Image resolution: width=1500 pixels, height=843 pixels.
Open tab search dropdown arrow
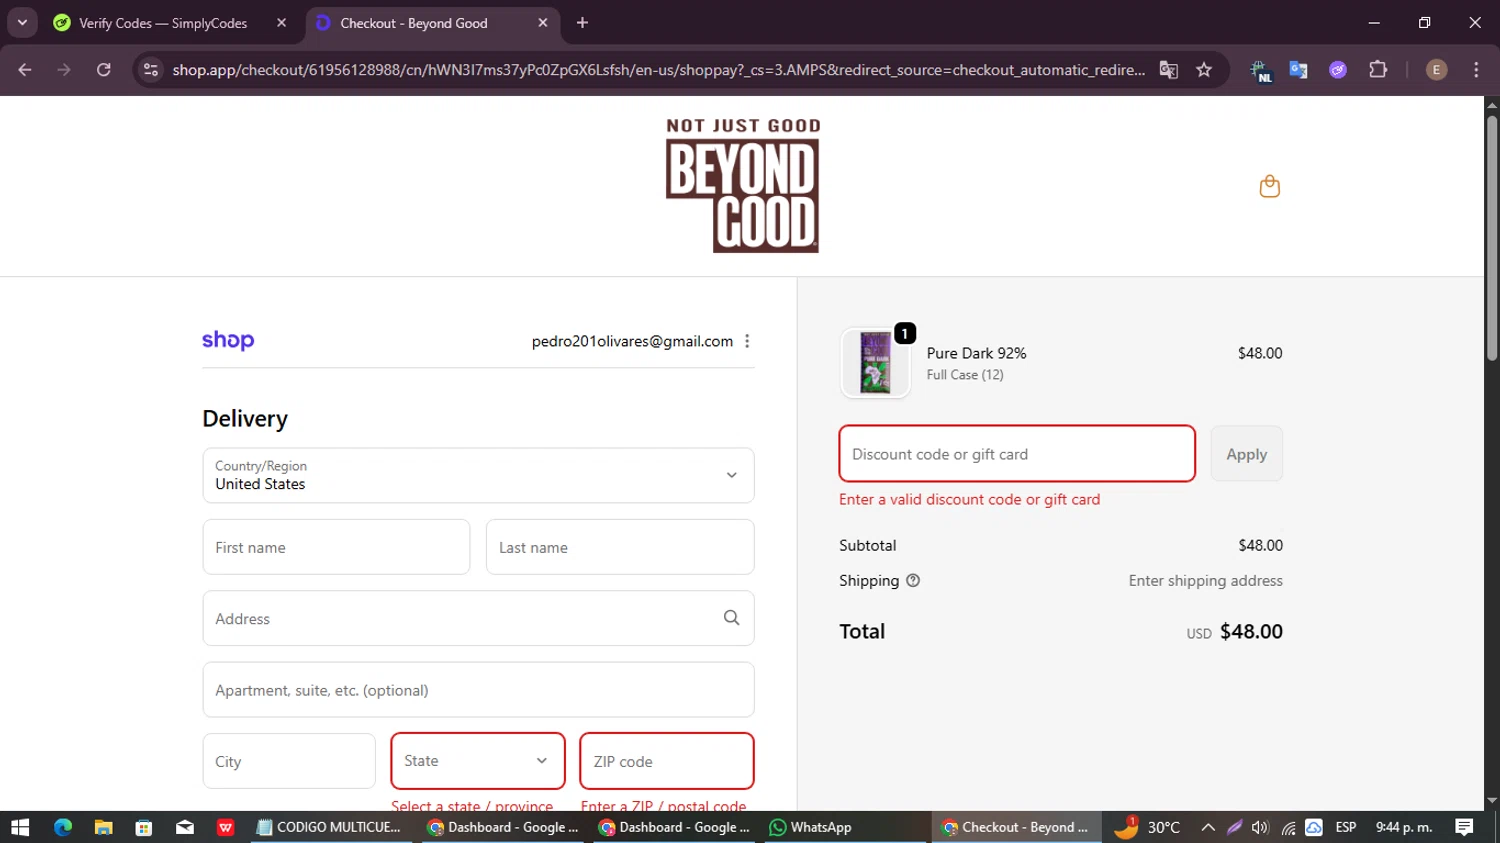[x=22, y=23]
